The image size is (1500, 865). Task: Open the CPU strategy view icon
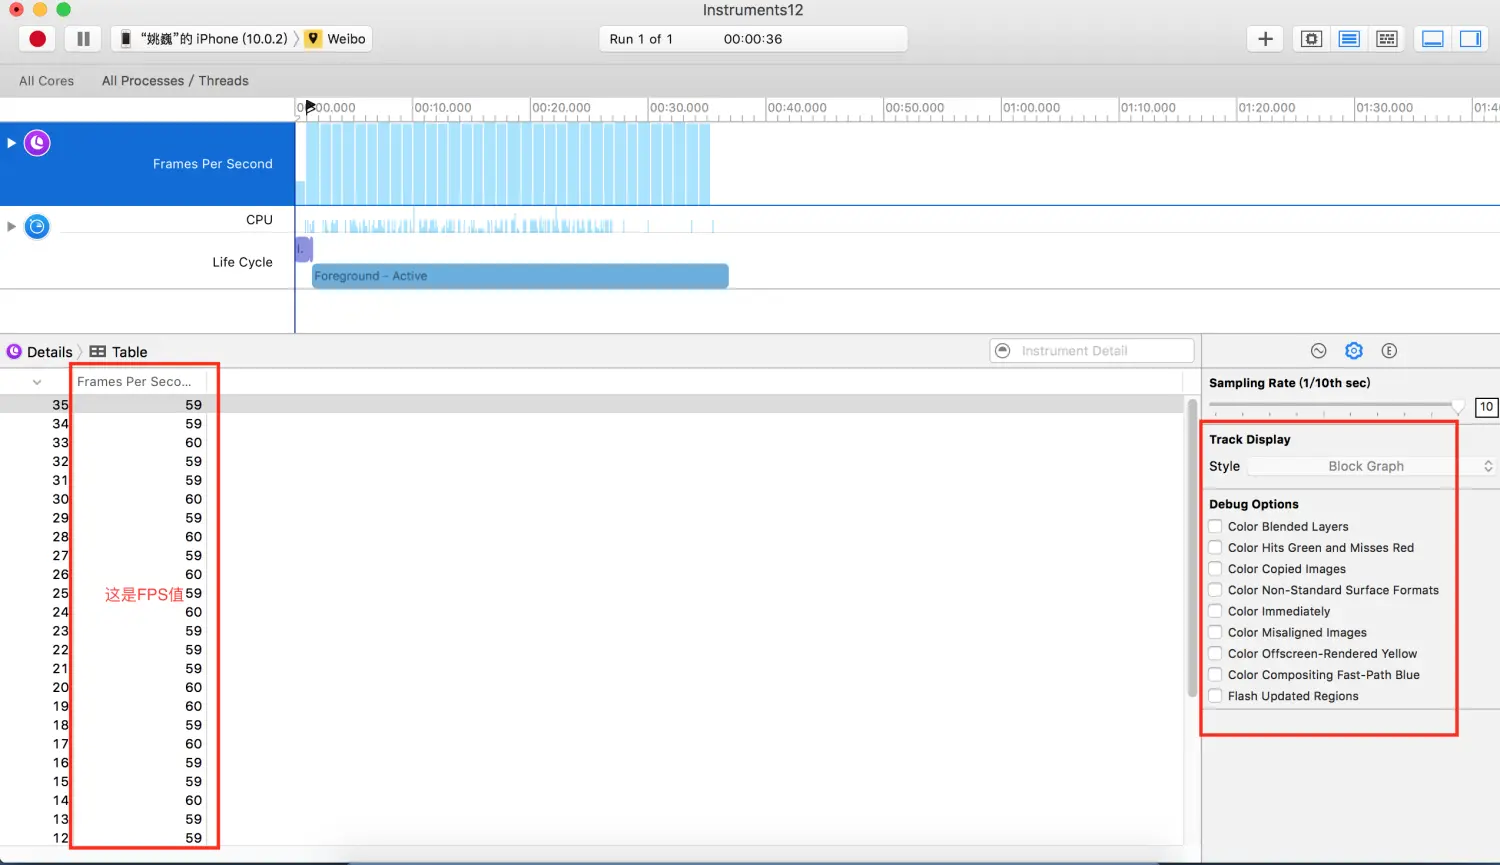click(x=1312, y=39)
